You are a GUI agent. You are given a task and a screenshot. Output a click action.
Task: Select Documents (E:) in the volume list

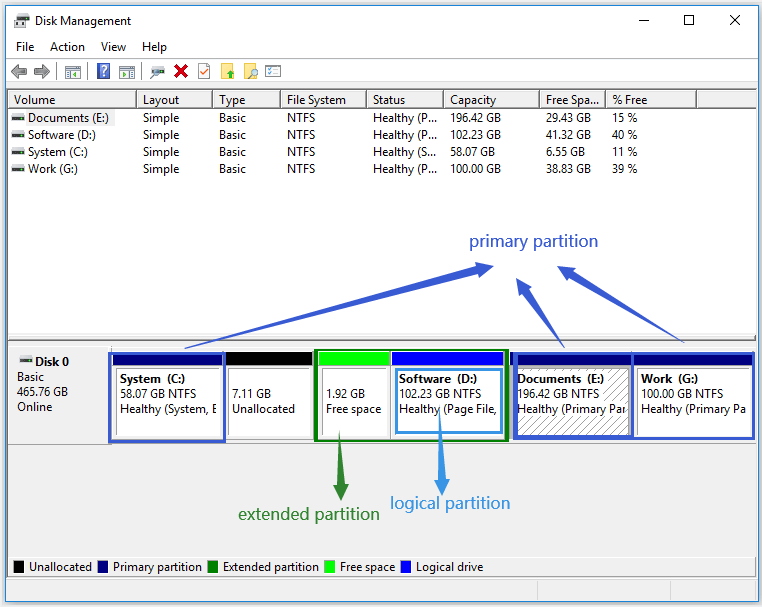(68, 118)
